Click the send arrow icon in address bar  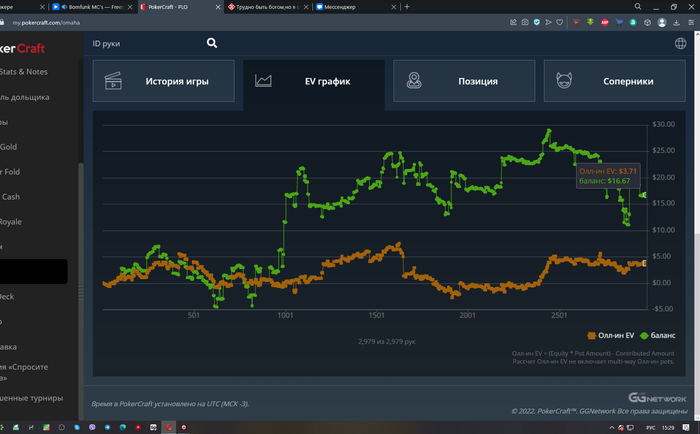(x=548, y=22)
